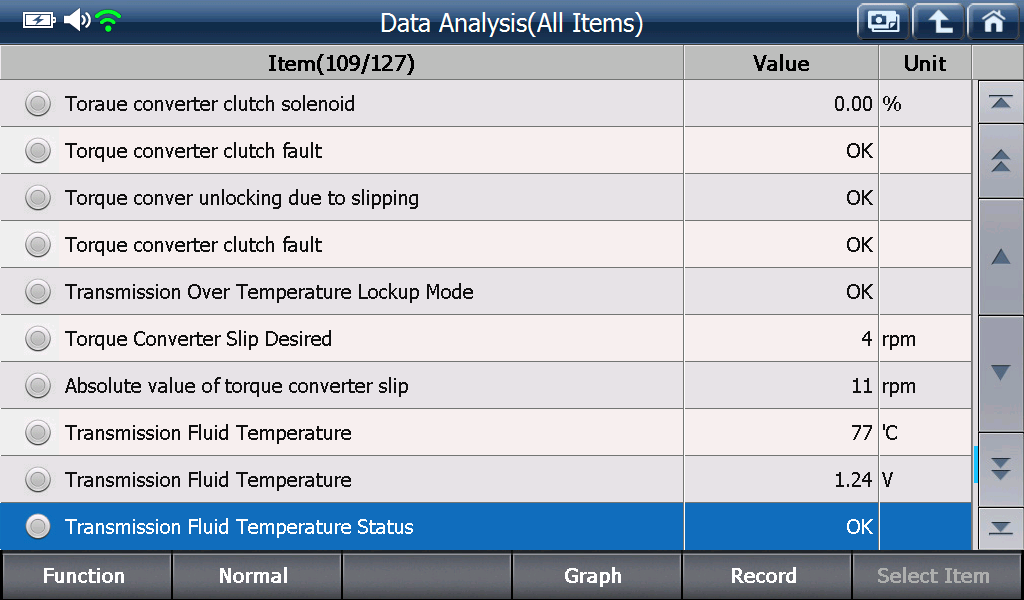Image resolution: width=1024 pixels, height=600 pixels.
Task: Click the Value column header
Action: pos(781,63)
